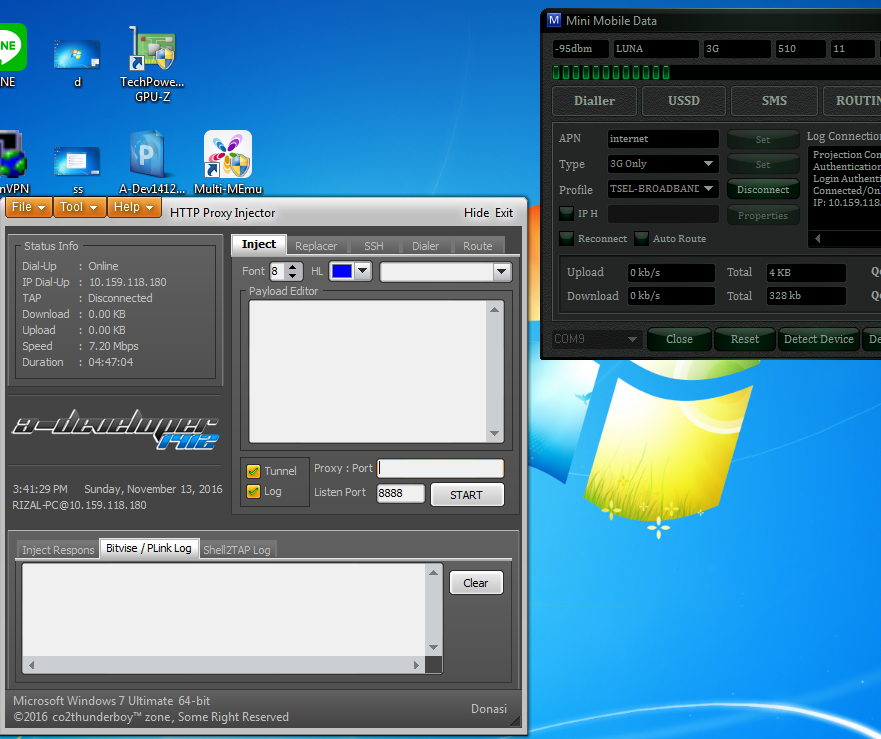Increase the Font size stepper

293,267
